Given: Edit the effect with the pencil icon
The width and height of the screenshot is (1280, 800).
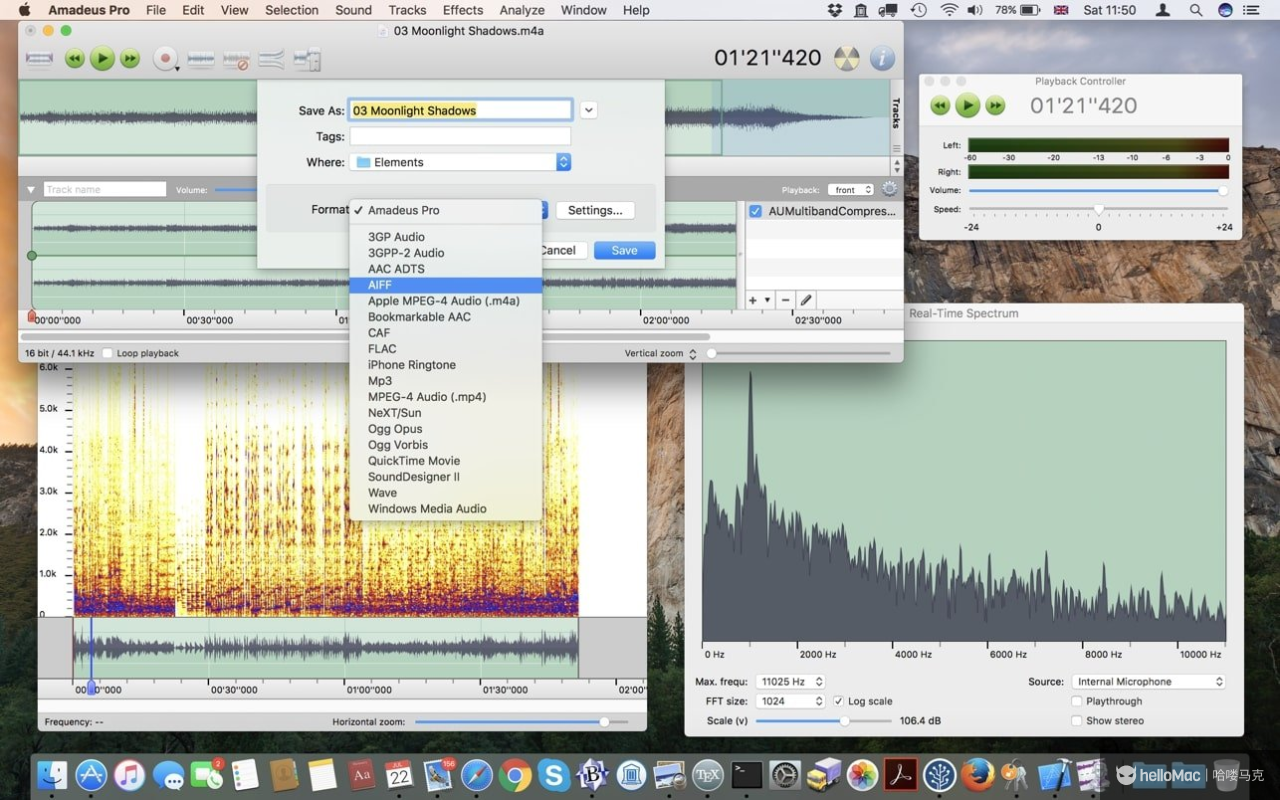Looking at the screenshot, I should click(806, 300).
